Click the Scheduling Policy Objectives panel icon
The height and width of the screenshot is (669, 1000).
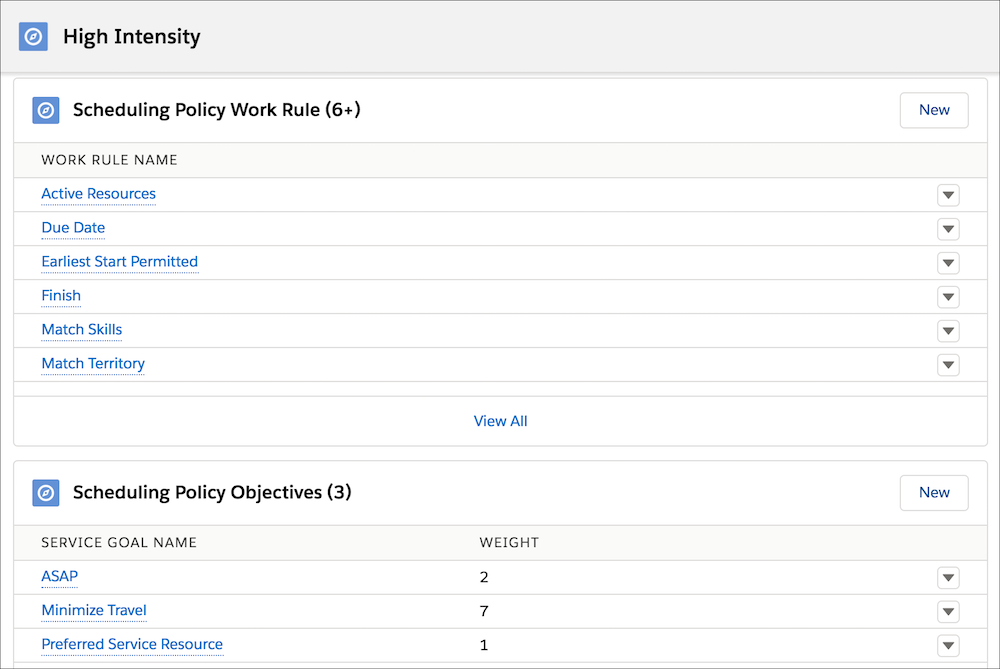pyautogui.click(x=45, y=492)
